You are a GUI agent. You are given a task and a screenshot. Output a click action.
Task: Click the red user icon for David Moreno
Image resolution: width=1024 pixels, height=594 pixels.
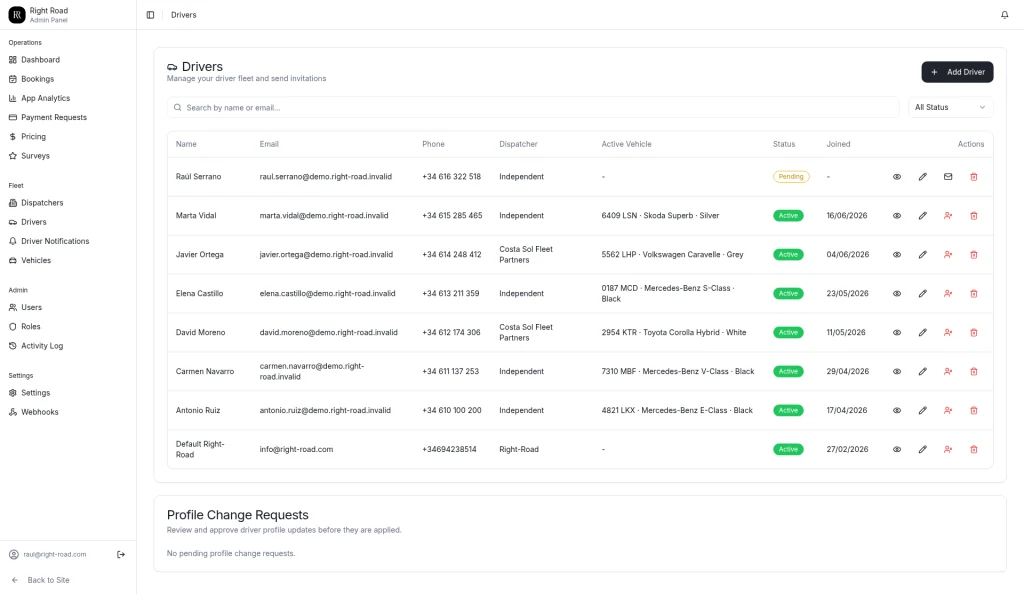tap(948, 332)
